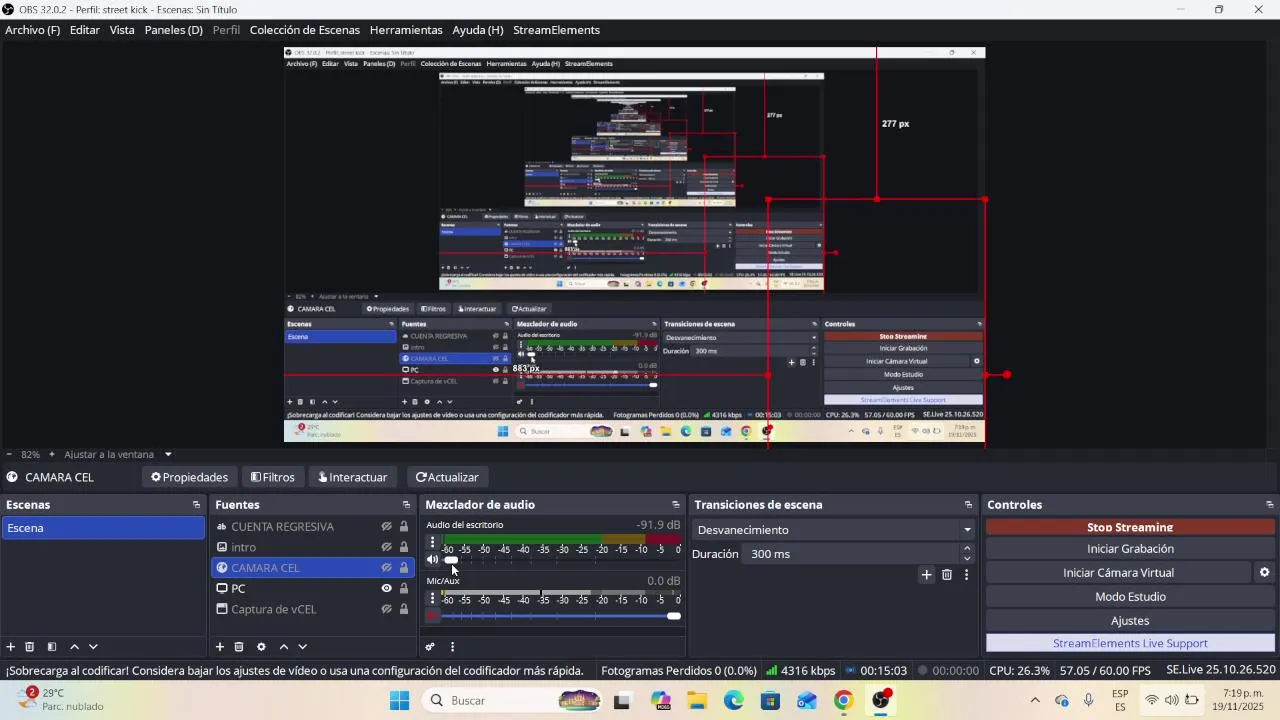Unmute Mic/Aux red speaker icon

coord(432,616)
